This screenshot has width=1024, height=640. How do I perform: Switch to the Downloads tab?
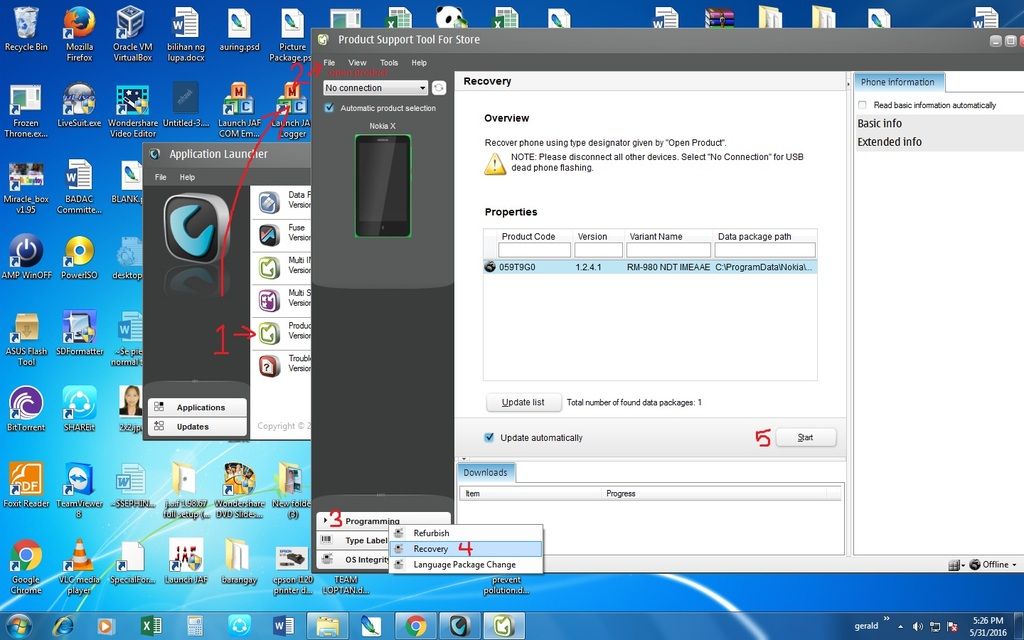(x=485, y=472)
